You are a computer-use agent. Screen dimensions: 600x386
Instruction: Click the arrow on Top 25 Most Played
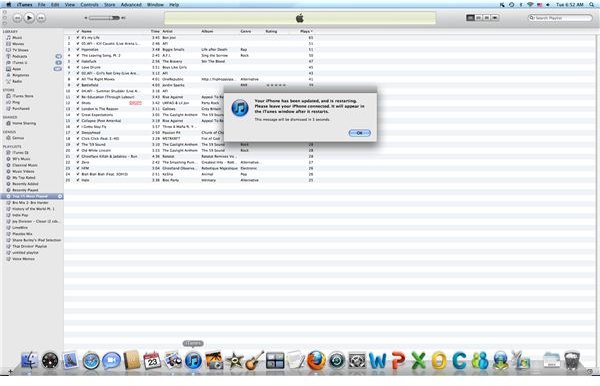click(x=60, y=196)
